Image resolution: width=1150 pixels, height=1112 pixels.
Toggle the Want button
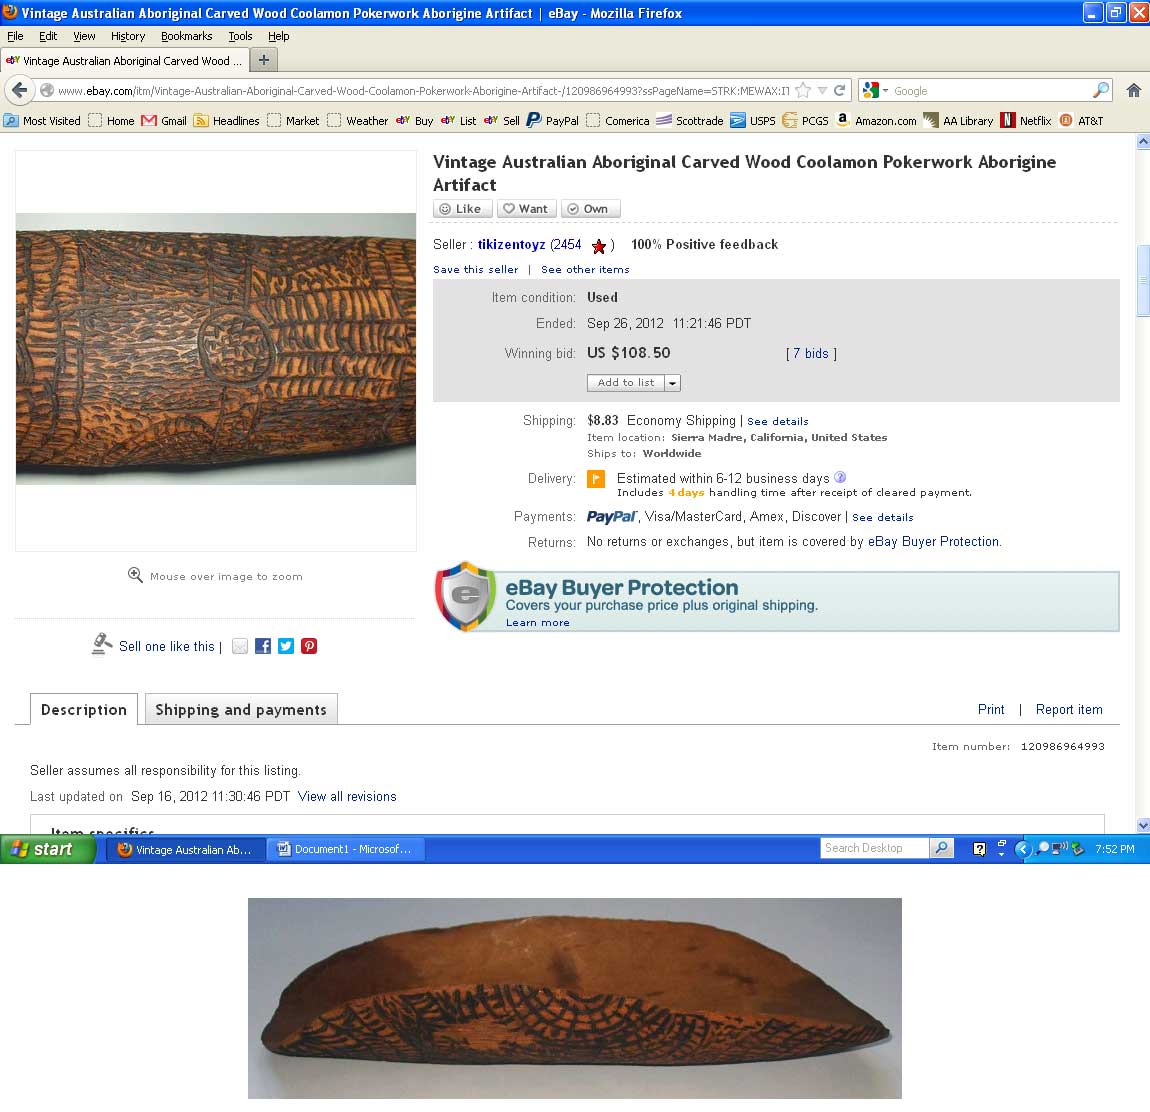tap(527, 209)
